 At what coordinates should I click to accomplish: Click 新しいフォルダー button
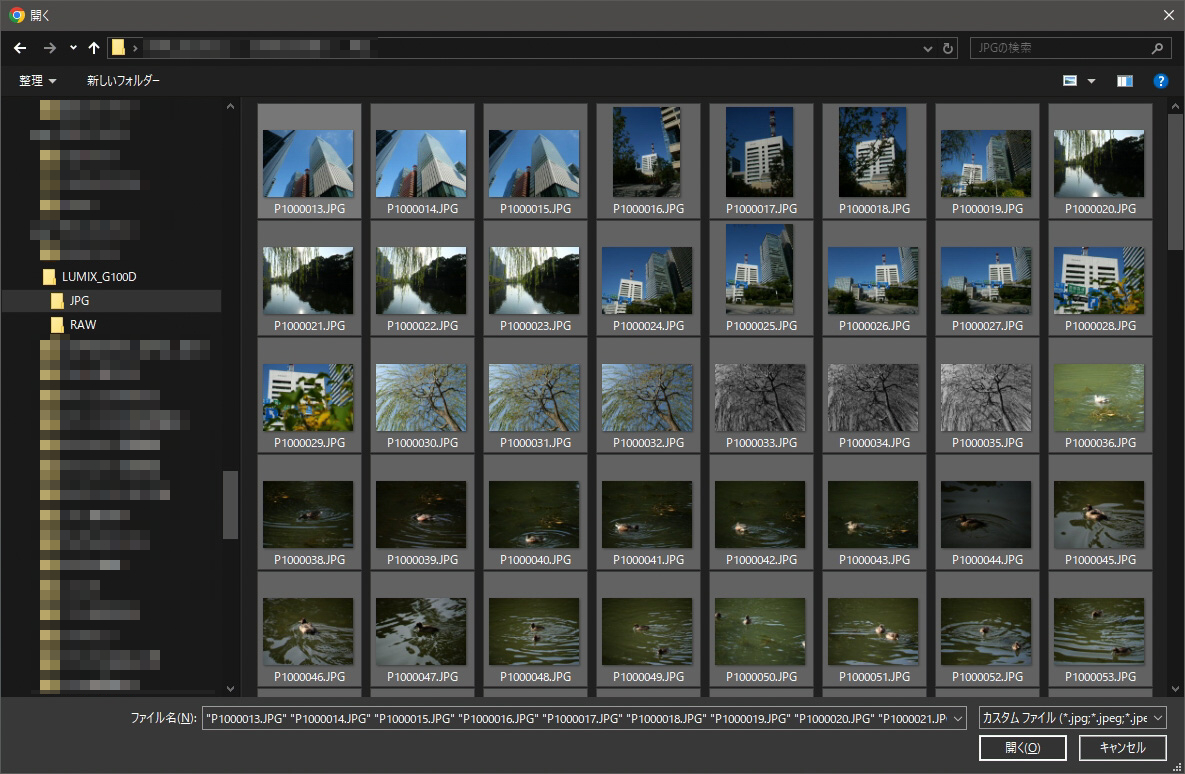coord(123,80)
